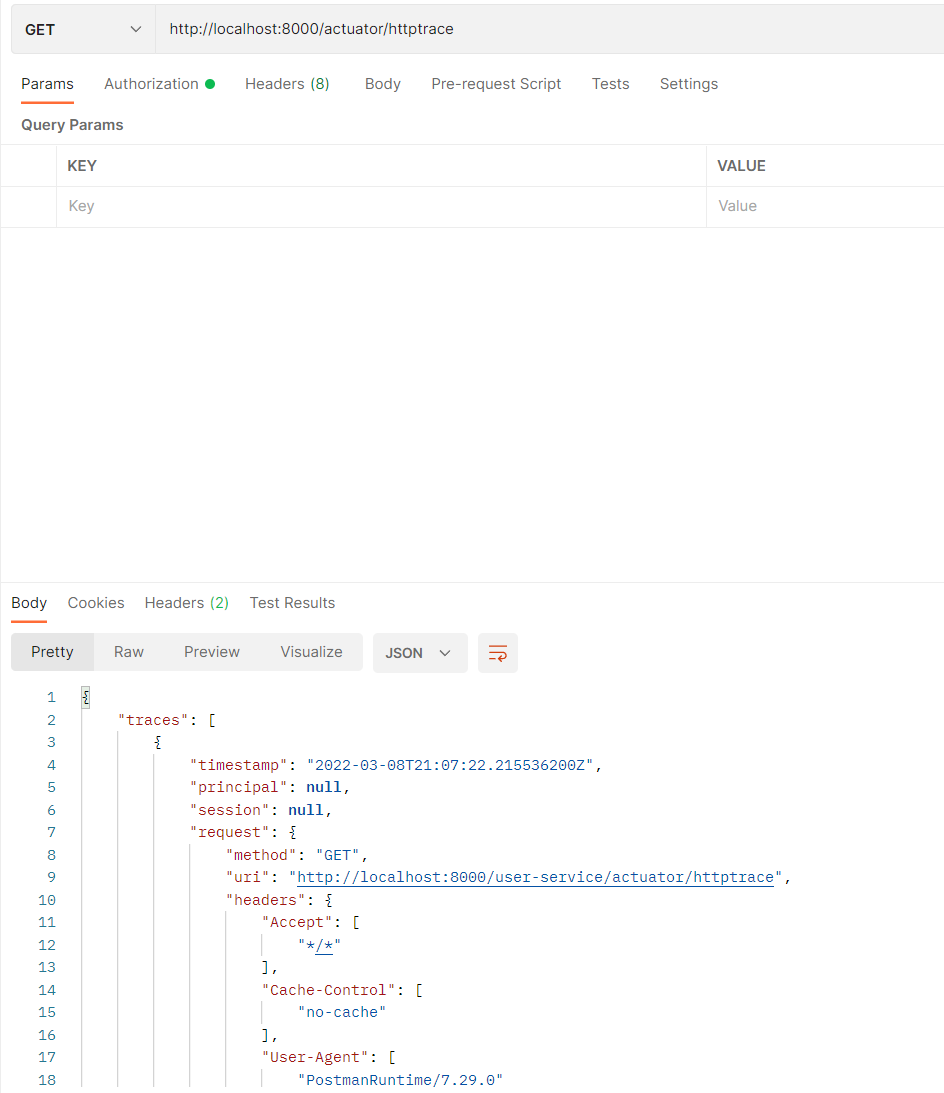The image size is (944, 1093).
Task: Open the Pre-request Script tab
Action: point(496,84)
